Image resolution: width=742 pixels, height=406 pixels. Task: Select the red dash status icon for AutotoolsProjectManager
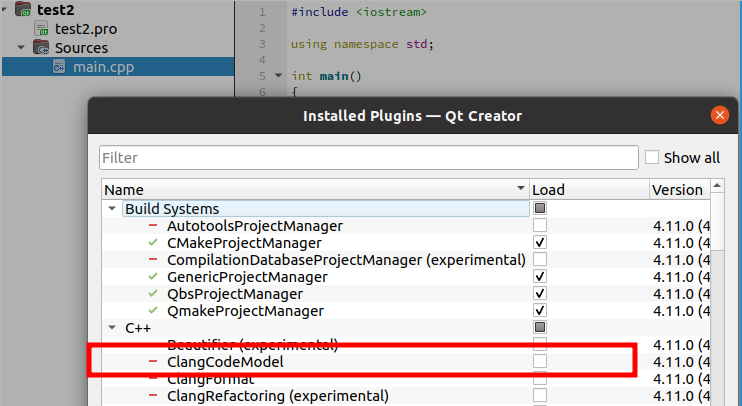coord(153,225)
